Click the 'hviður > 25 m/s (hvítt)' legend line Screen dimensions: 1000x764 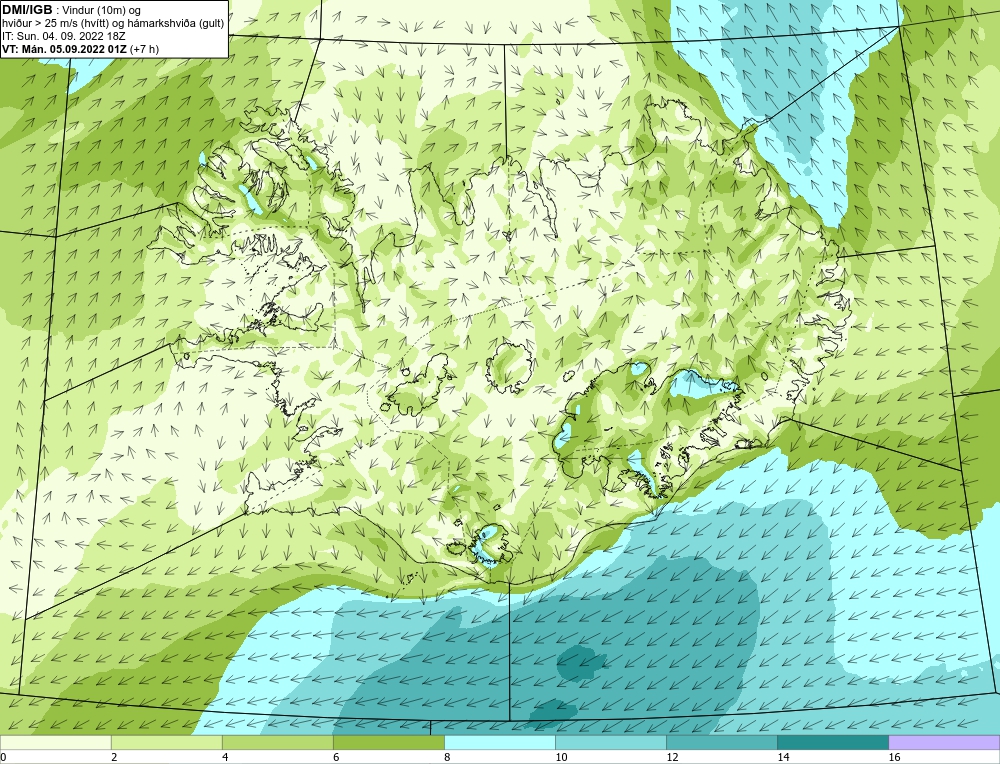(57, 23)
